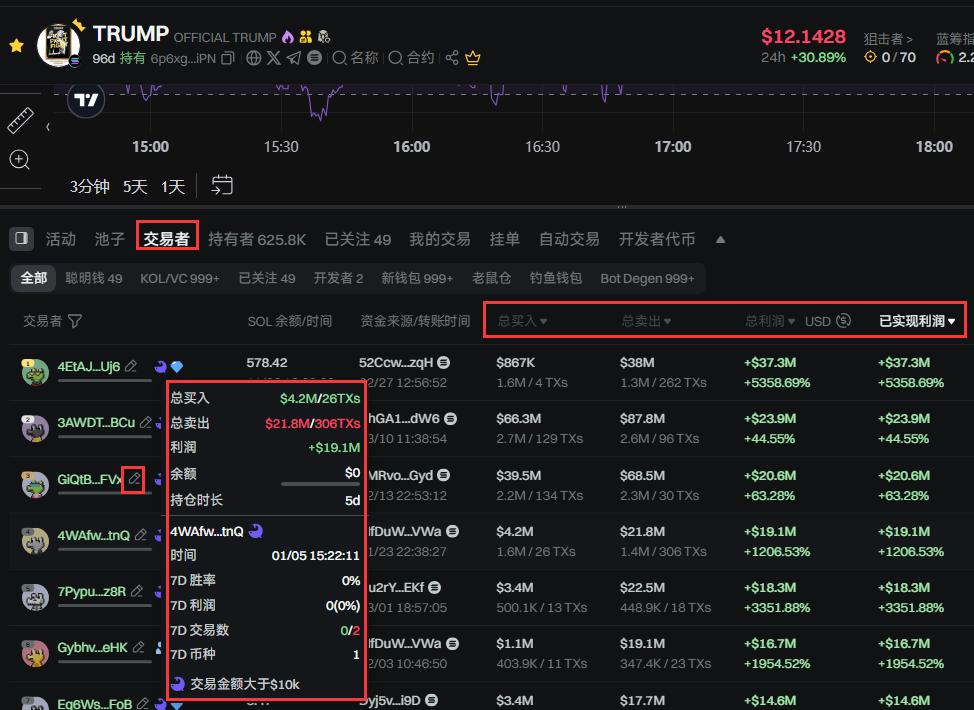974x710 pixels.
Task: Search by 合约 on the header
Action: click(x=411, y=58)
